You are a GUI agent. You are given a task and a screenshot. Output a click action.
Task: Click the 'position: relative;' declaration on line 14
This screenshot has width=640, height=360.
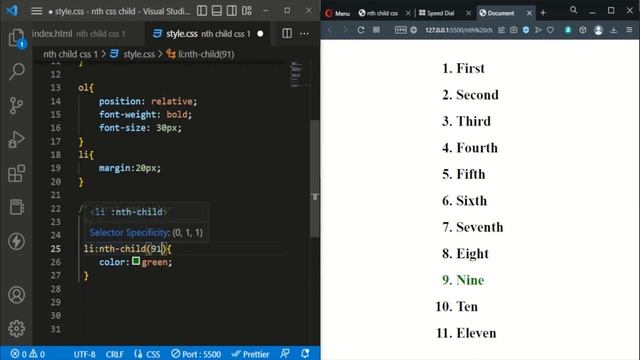click(x=148, y=101)
